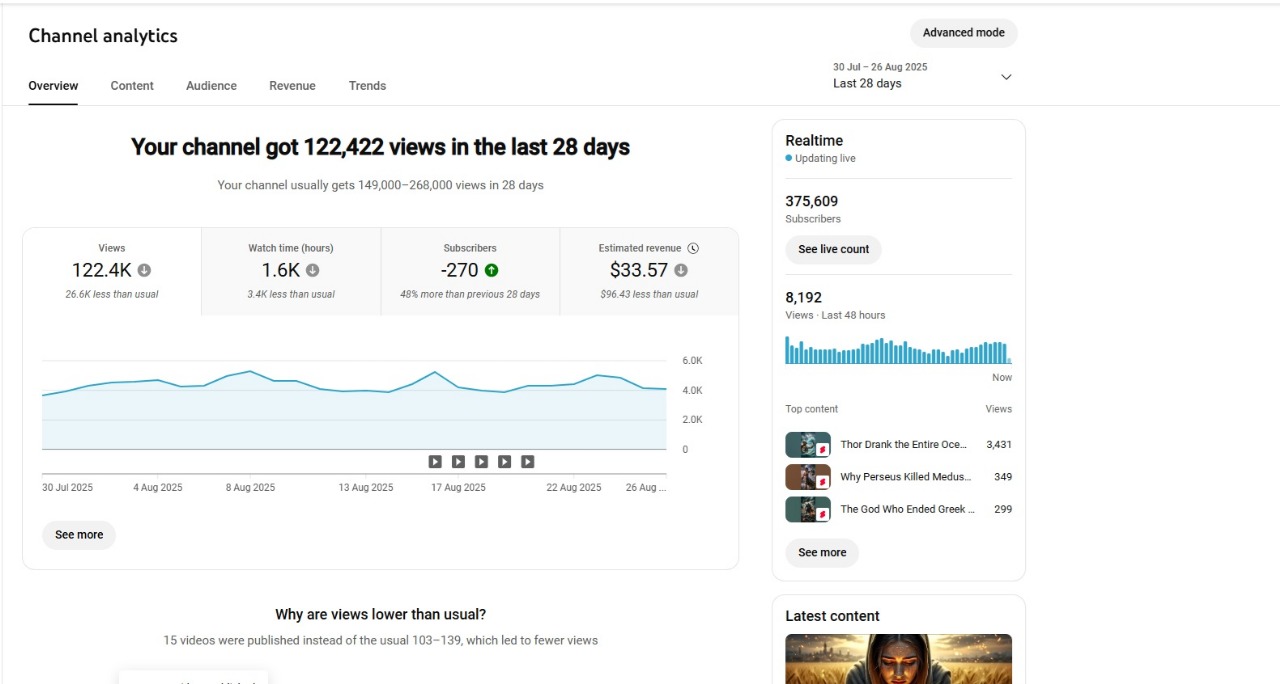This screenshot has height=684, width=1280.
Task: Click the middle video marker icon on chart
Action: coord(481,462)
